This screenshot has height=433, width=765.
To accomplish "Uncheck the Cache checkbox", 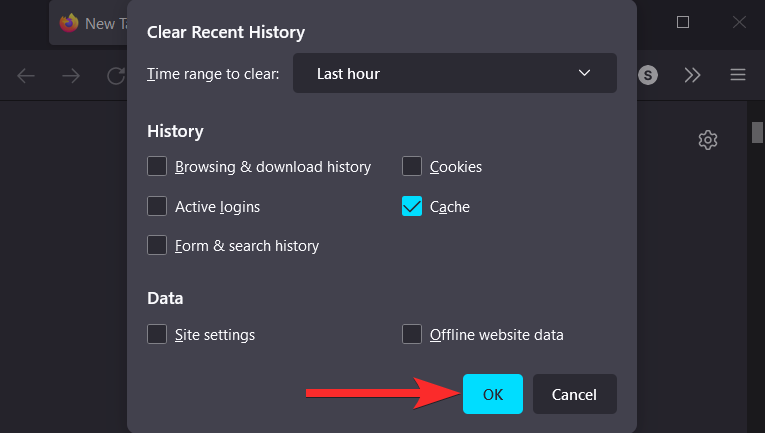I will (x=412, y=207).
